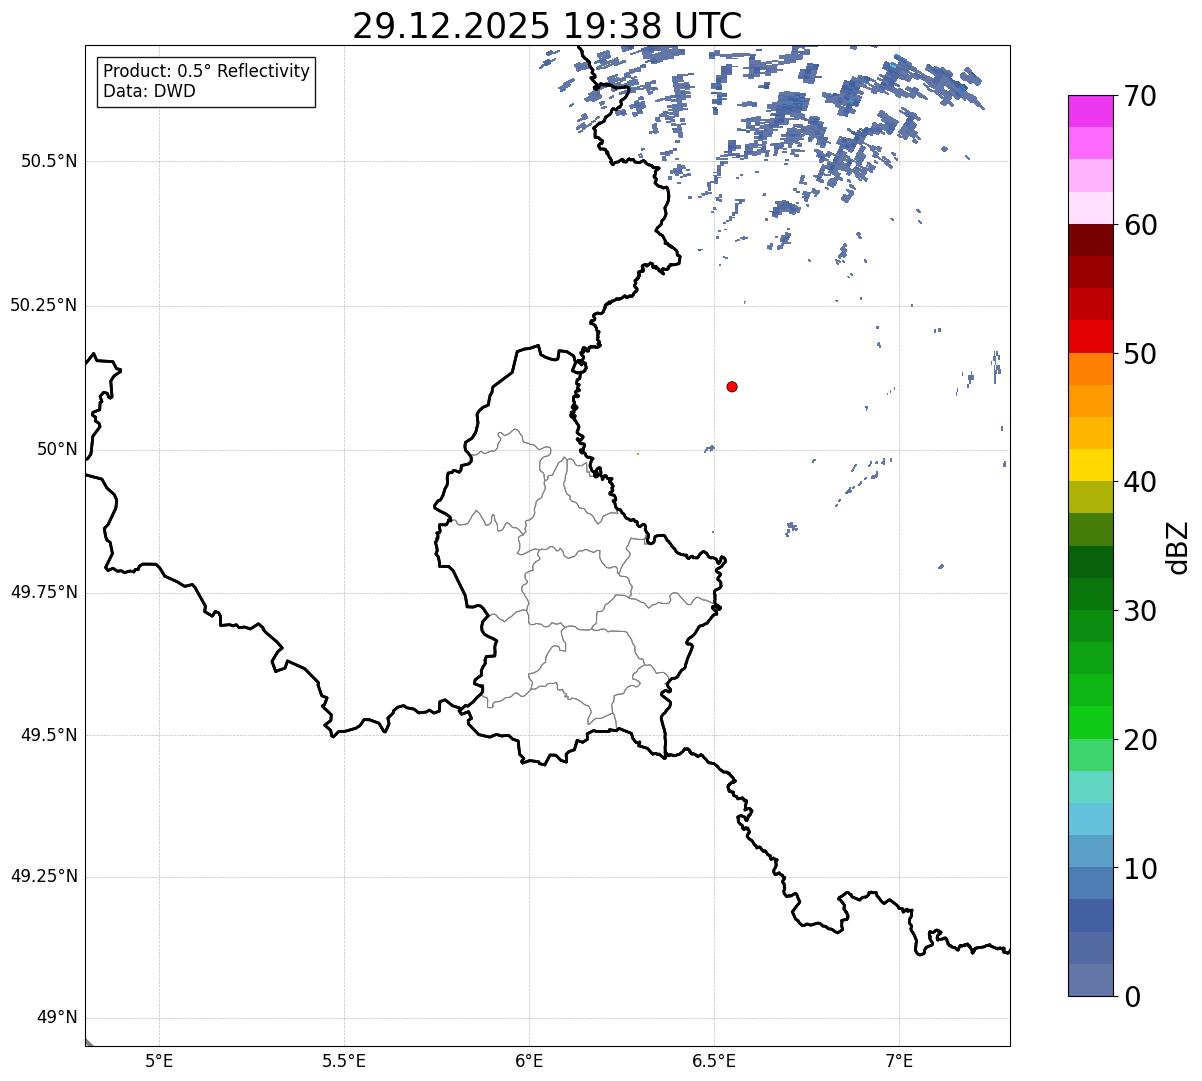The width and height of the screenshot is (1202, 1081).
Task: Click the 49.25°N latitude label
Action: [43, 876]
